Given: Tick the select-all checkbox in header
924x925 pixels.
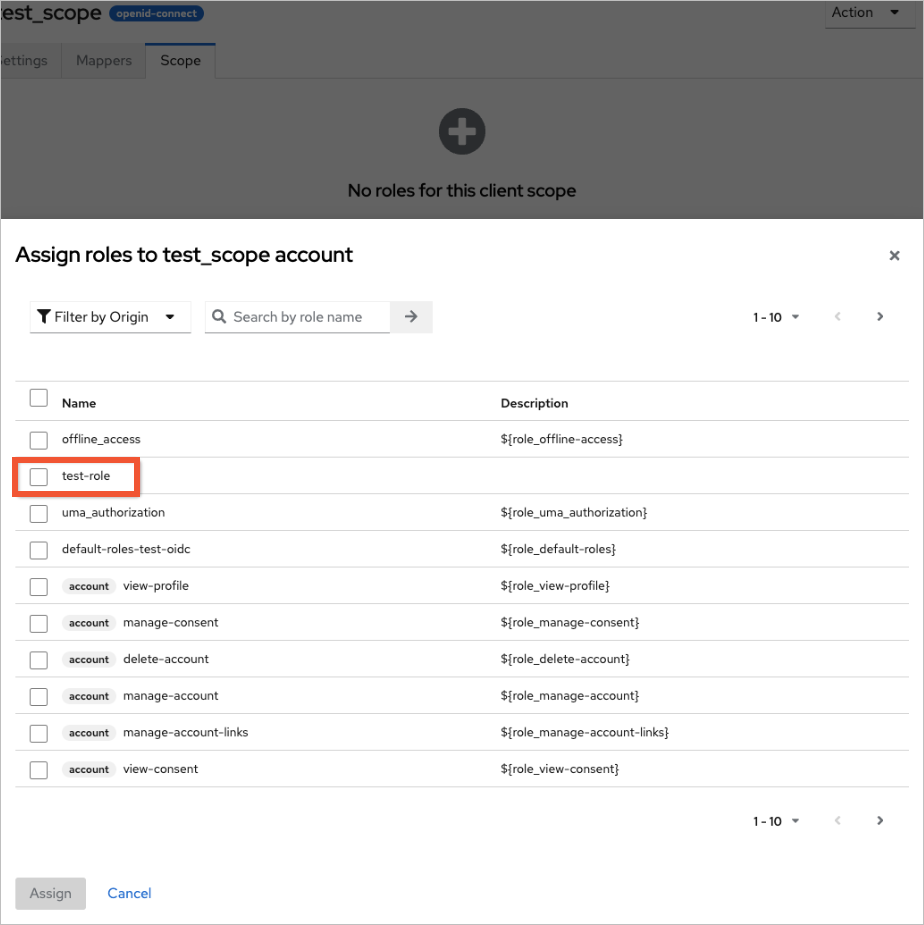Looking at the screenshot, I should 39,398.
